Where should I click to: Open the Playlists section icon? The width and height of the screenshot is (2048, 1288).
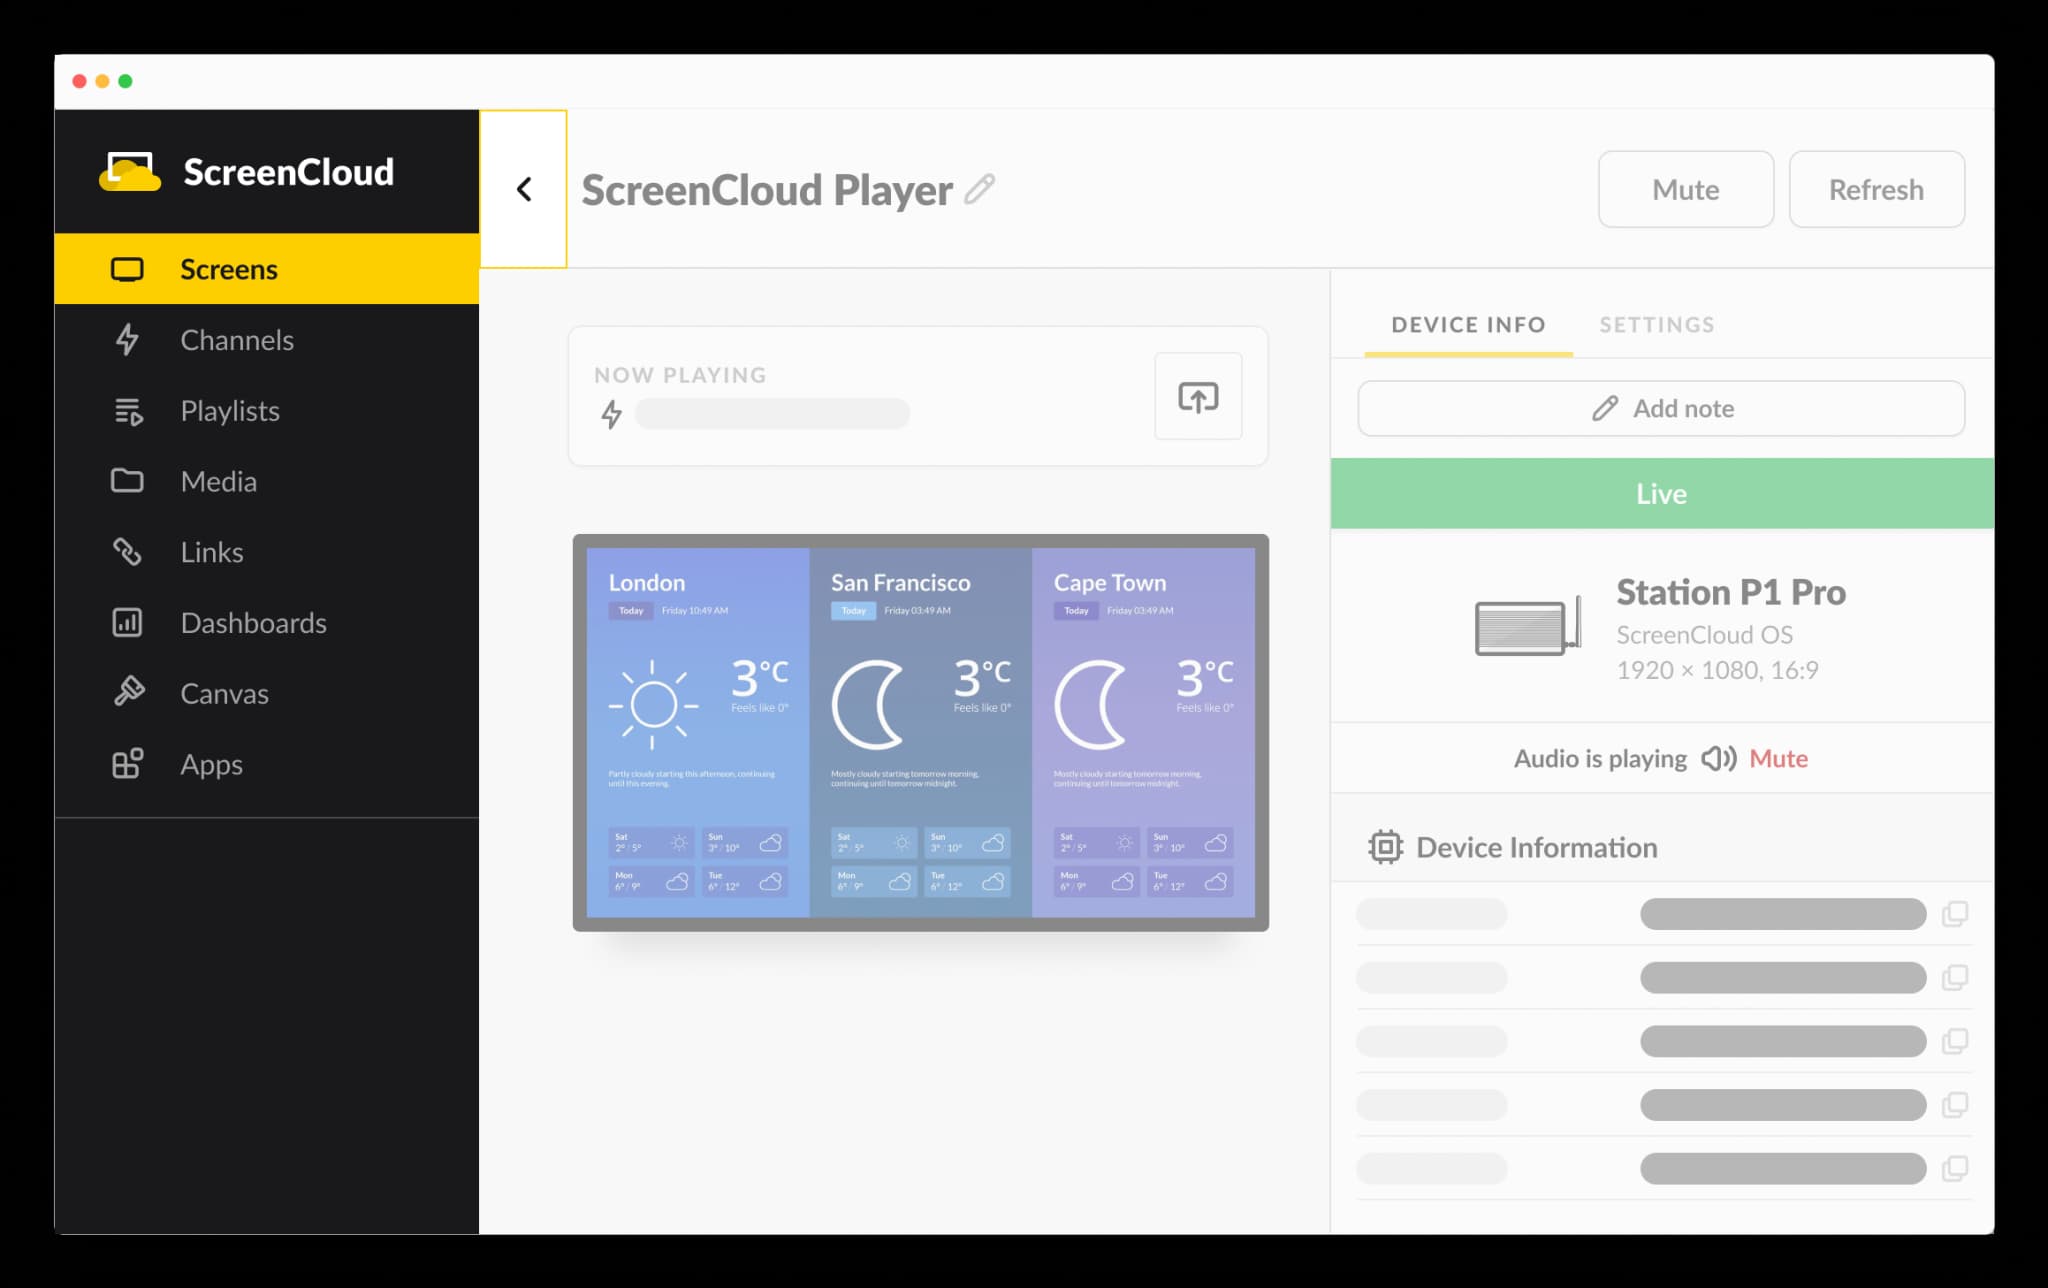pos(128,410)
